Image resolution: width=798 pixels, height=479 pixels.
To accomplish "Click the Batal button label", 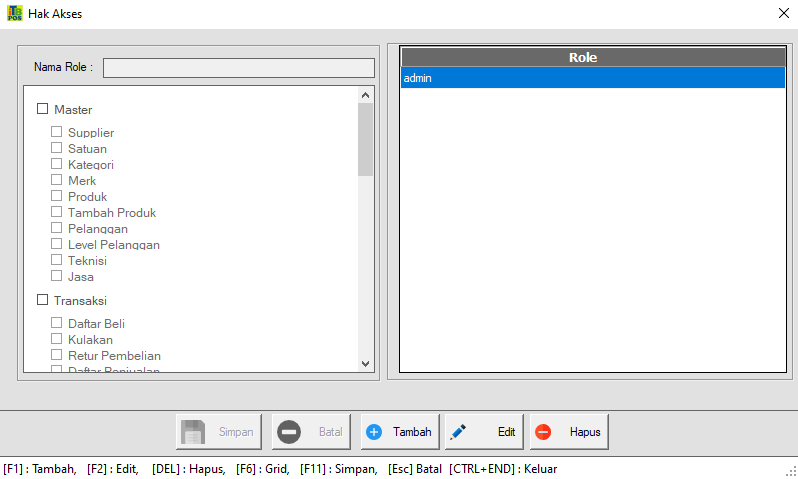I will 331,432.
